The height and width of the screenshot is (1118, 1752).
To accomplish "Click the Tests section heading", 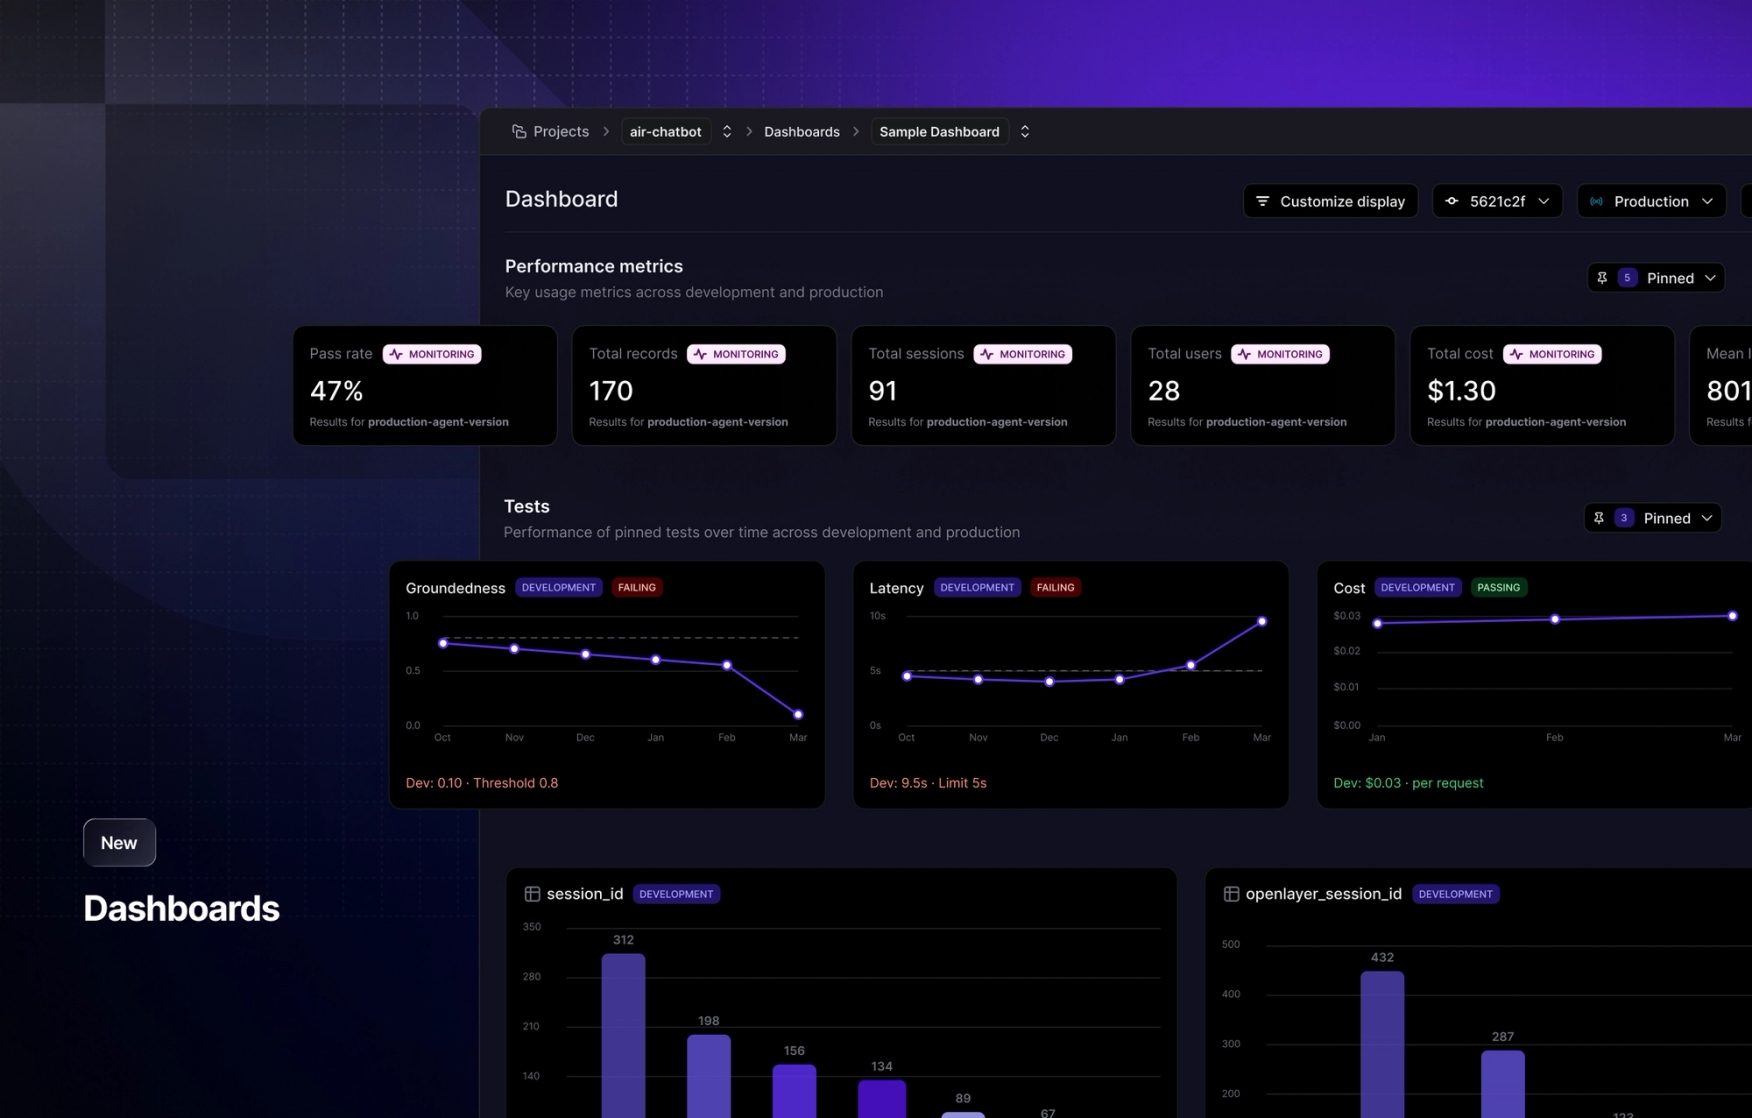I will tap(527, 506).
